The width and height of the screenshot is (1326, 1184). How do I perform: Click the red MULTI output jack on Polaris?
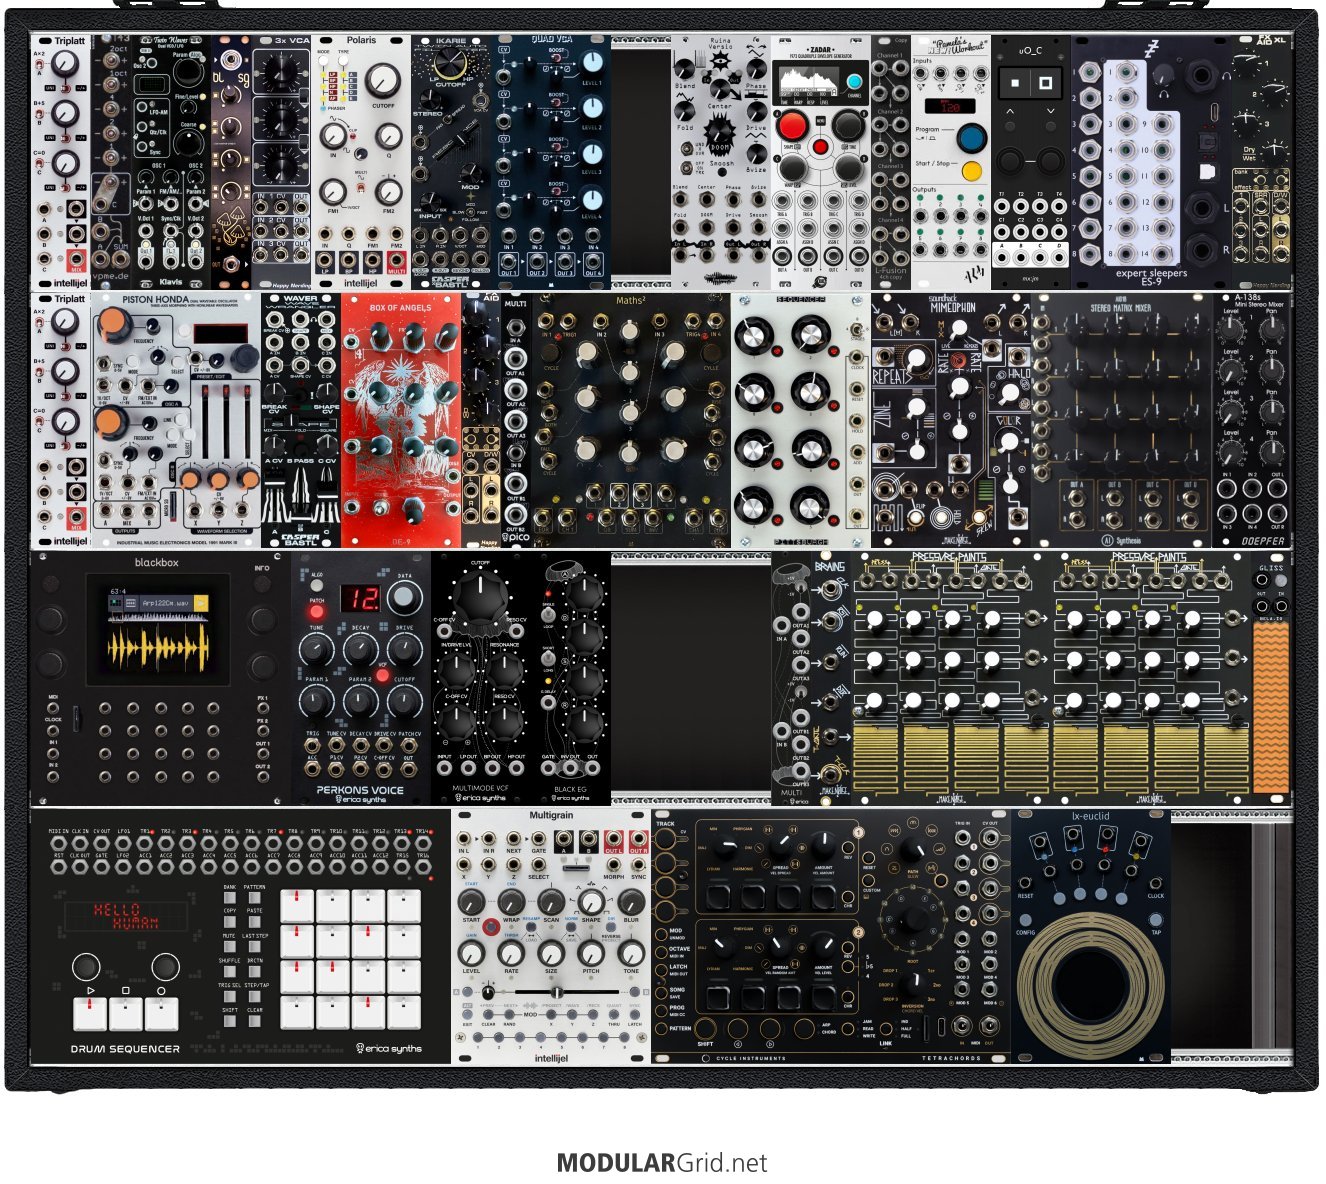pos(397,258)
